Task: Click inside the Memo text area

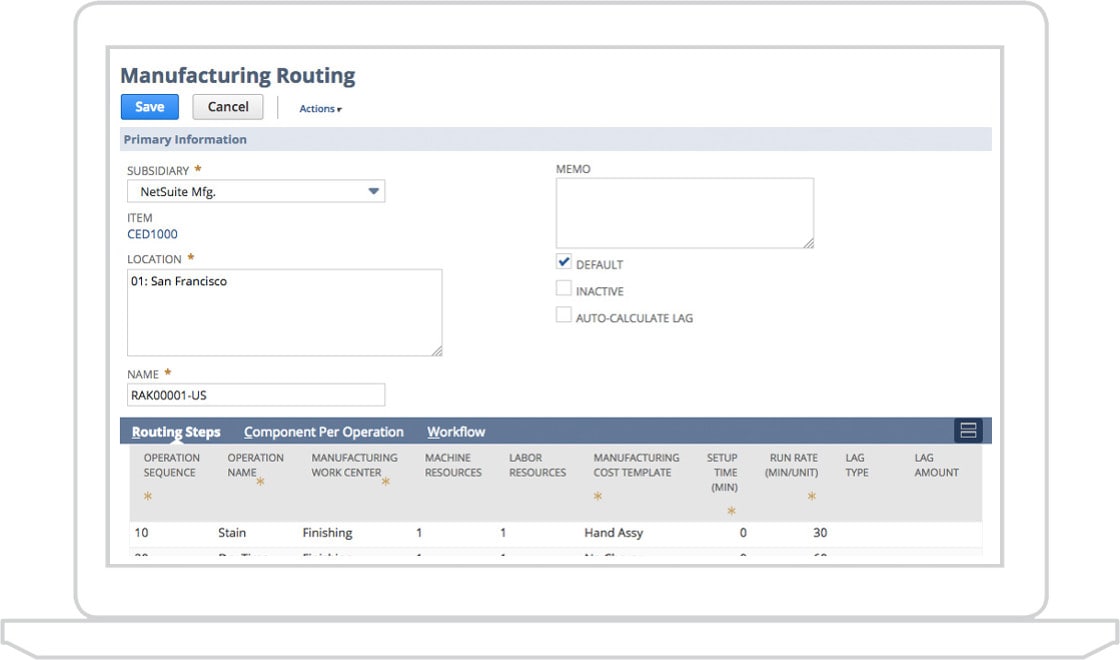Action: 684,213
